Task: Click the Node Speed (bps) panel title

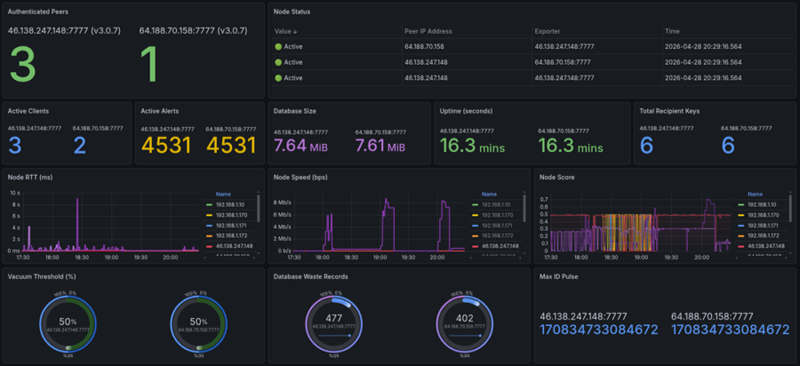Action: tap(300, 177)
